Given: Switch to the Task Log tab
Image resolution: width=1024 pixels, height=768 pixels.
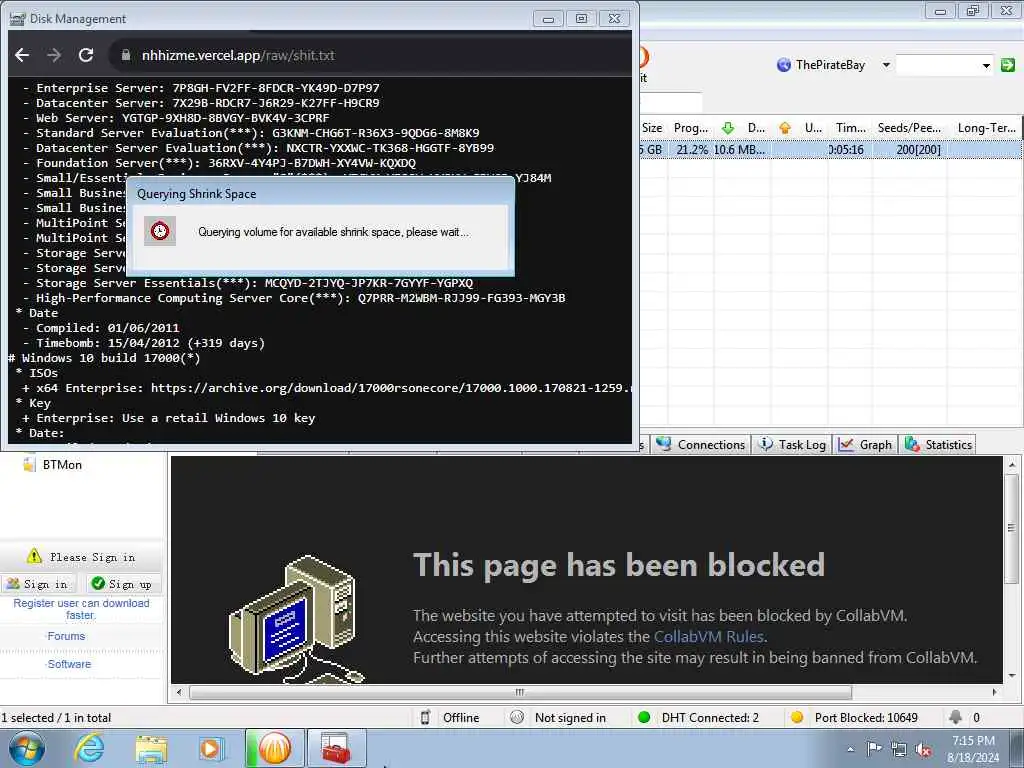Looking at the screenshot, I should pos(792,445).
